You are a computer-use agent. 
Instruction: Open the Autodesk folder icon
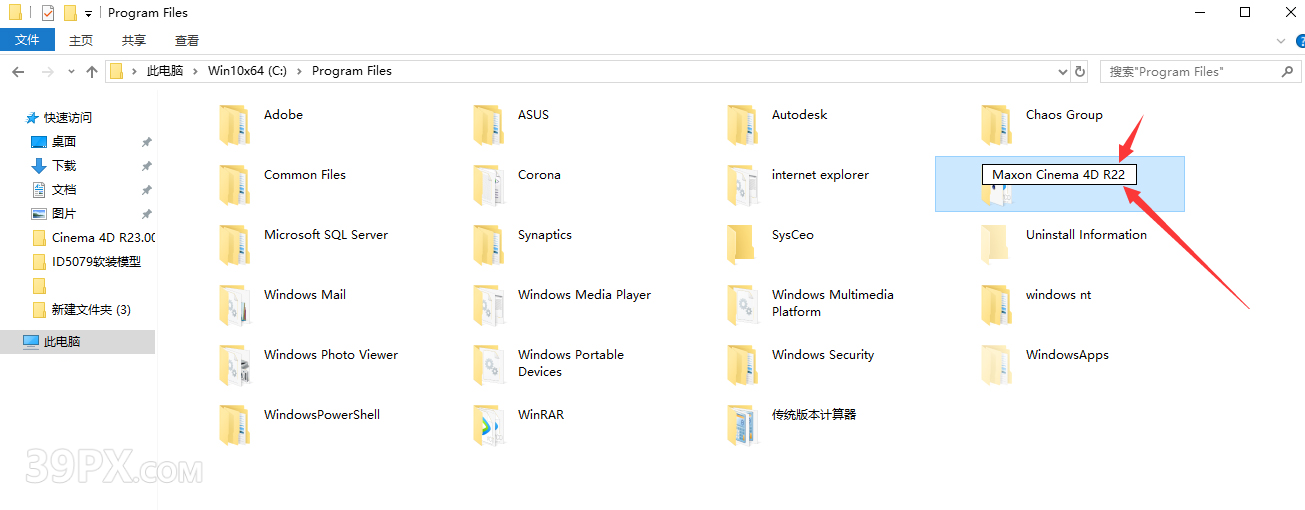(742, 125)
